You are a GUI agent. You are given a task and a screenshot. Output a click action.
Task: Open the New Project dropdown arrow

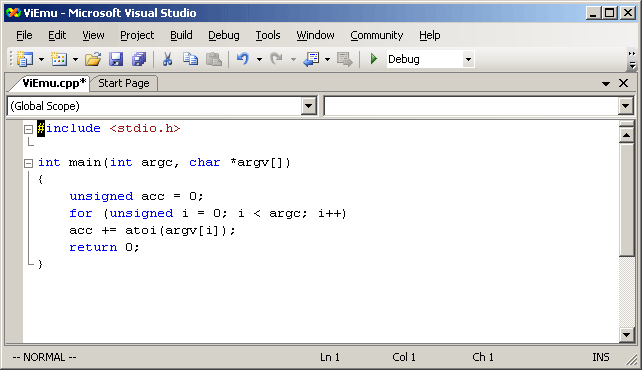(41, 60)
